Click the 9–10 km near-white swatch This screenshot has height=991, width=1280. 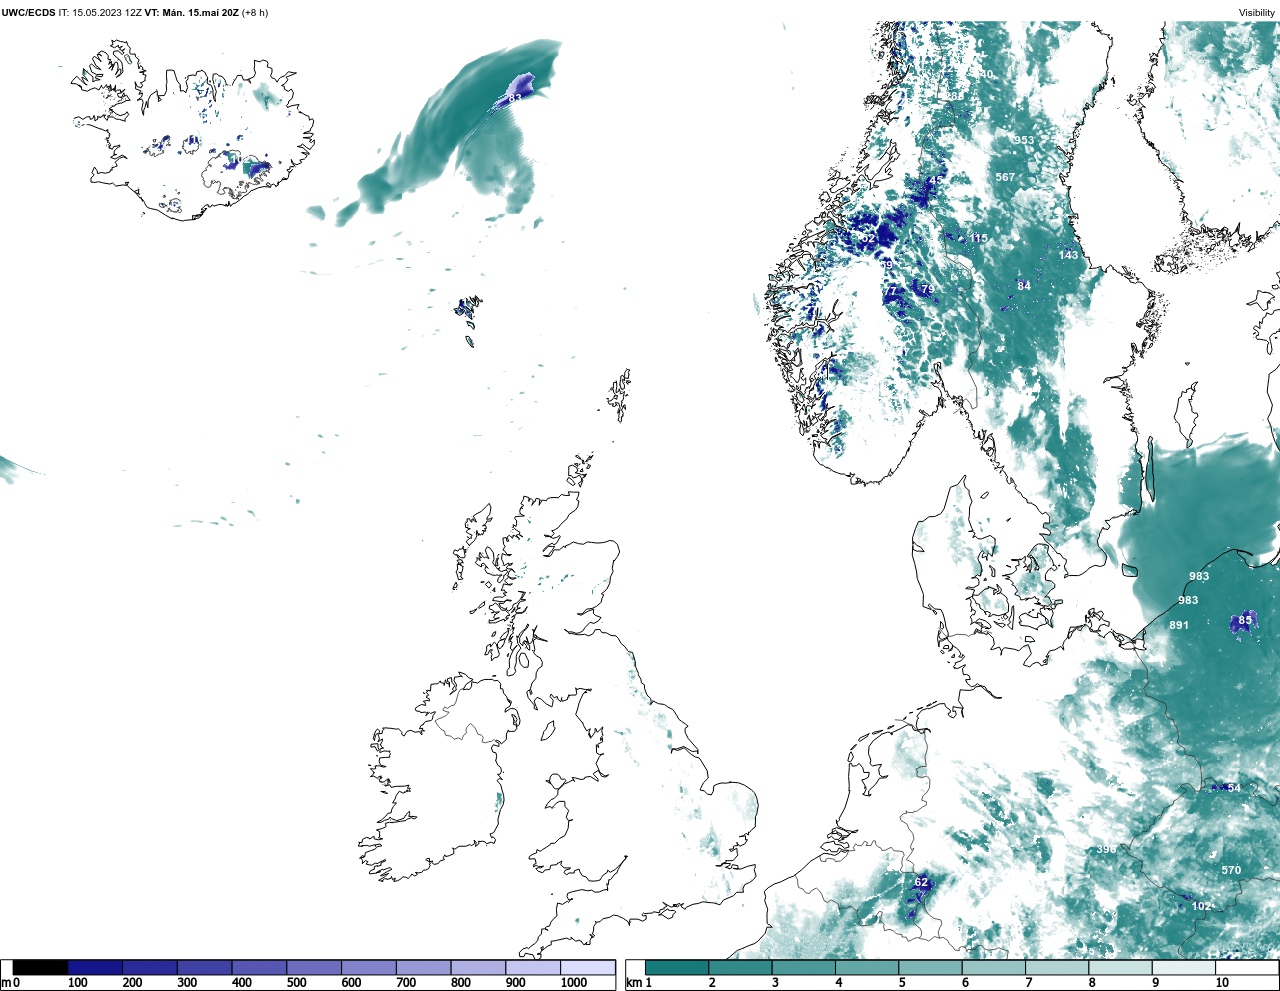coord(1184,968)
